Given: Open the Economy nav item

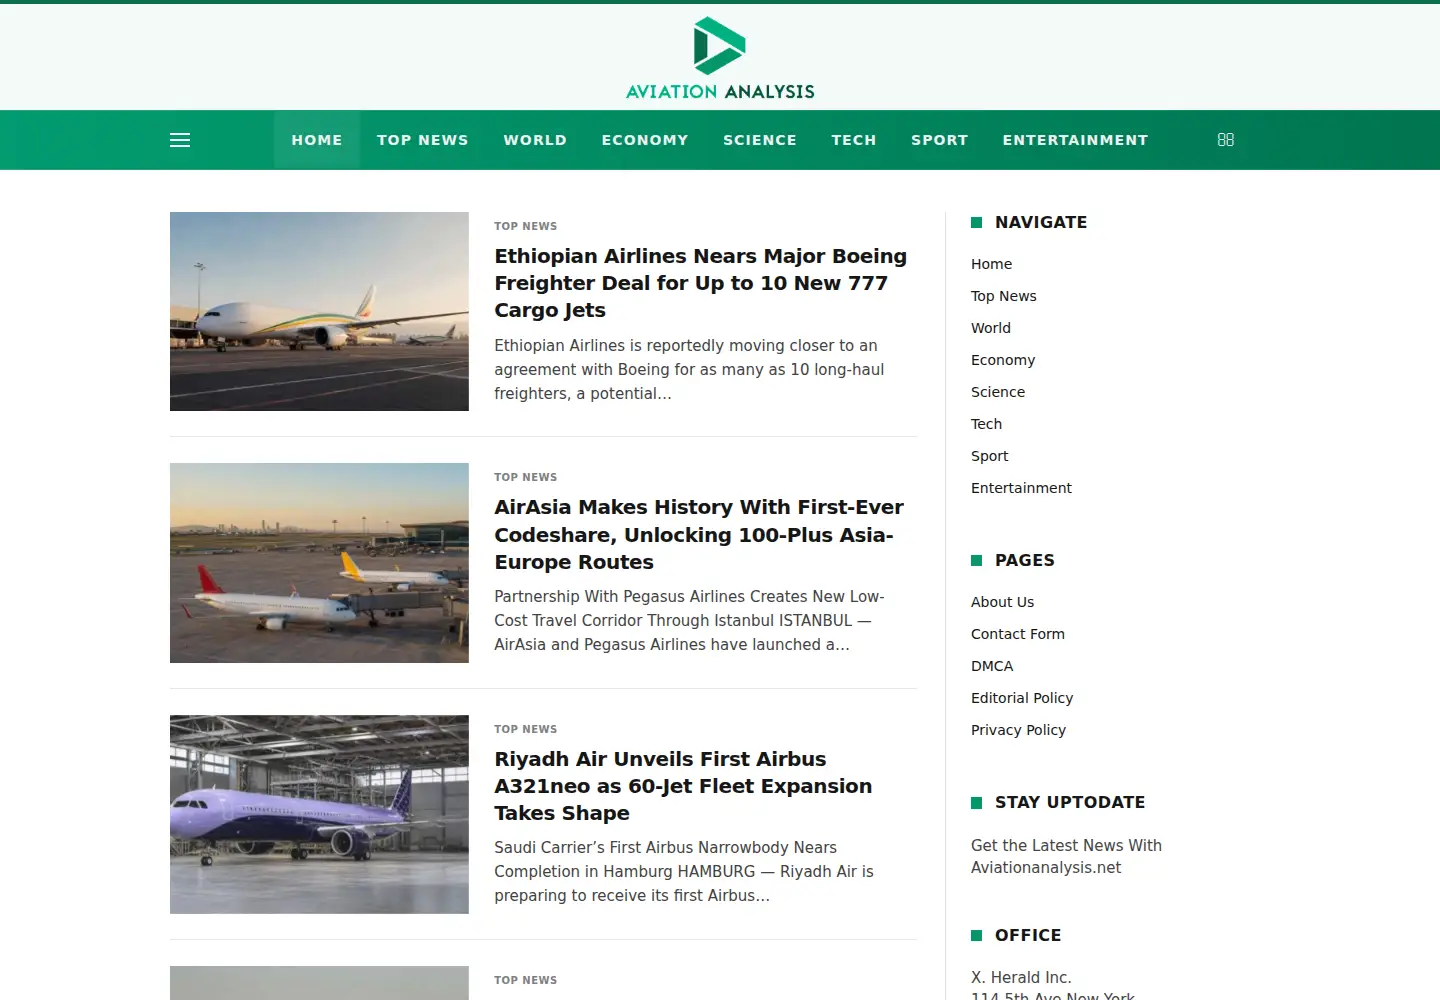Looking at the screenshot, I should pyautogui.click(x=645, y=140).
